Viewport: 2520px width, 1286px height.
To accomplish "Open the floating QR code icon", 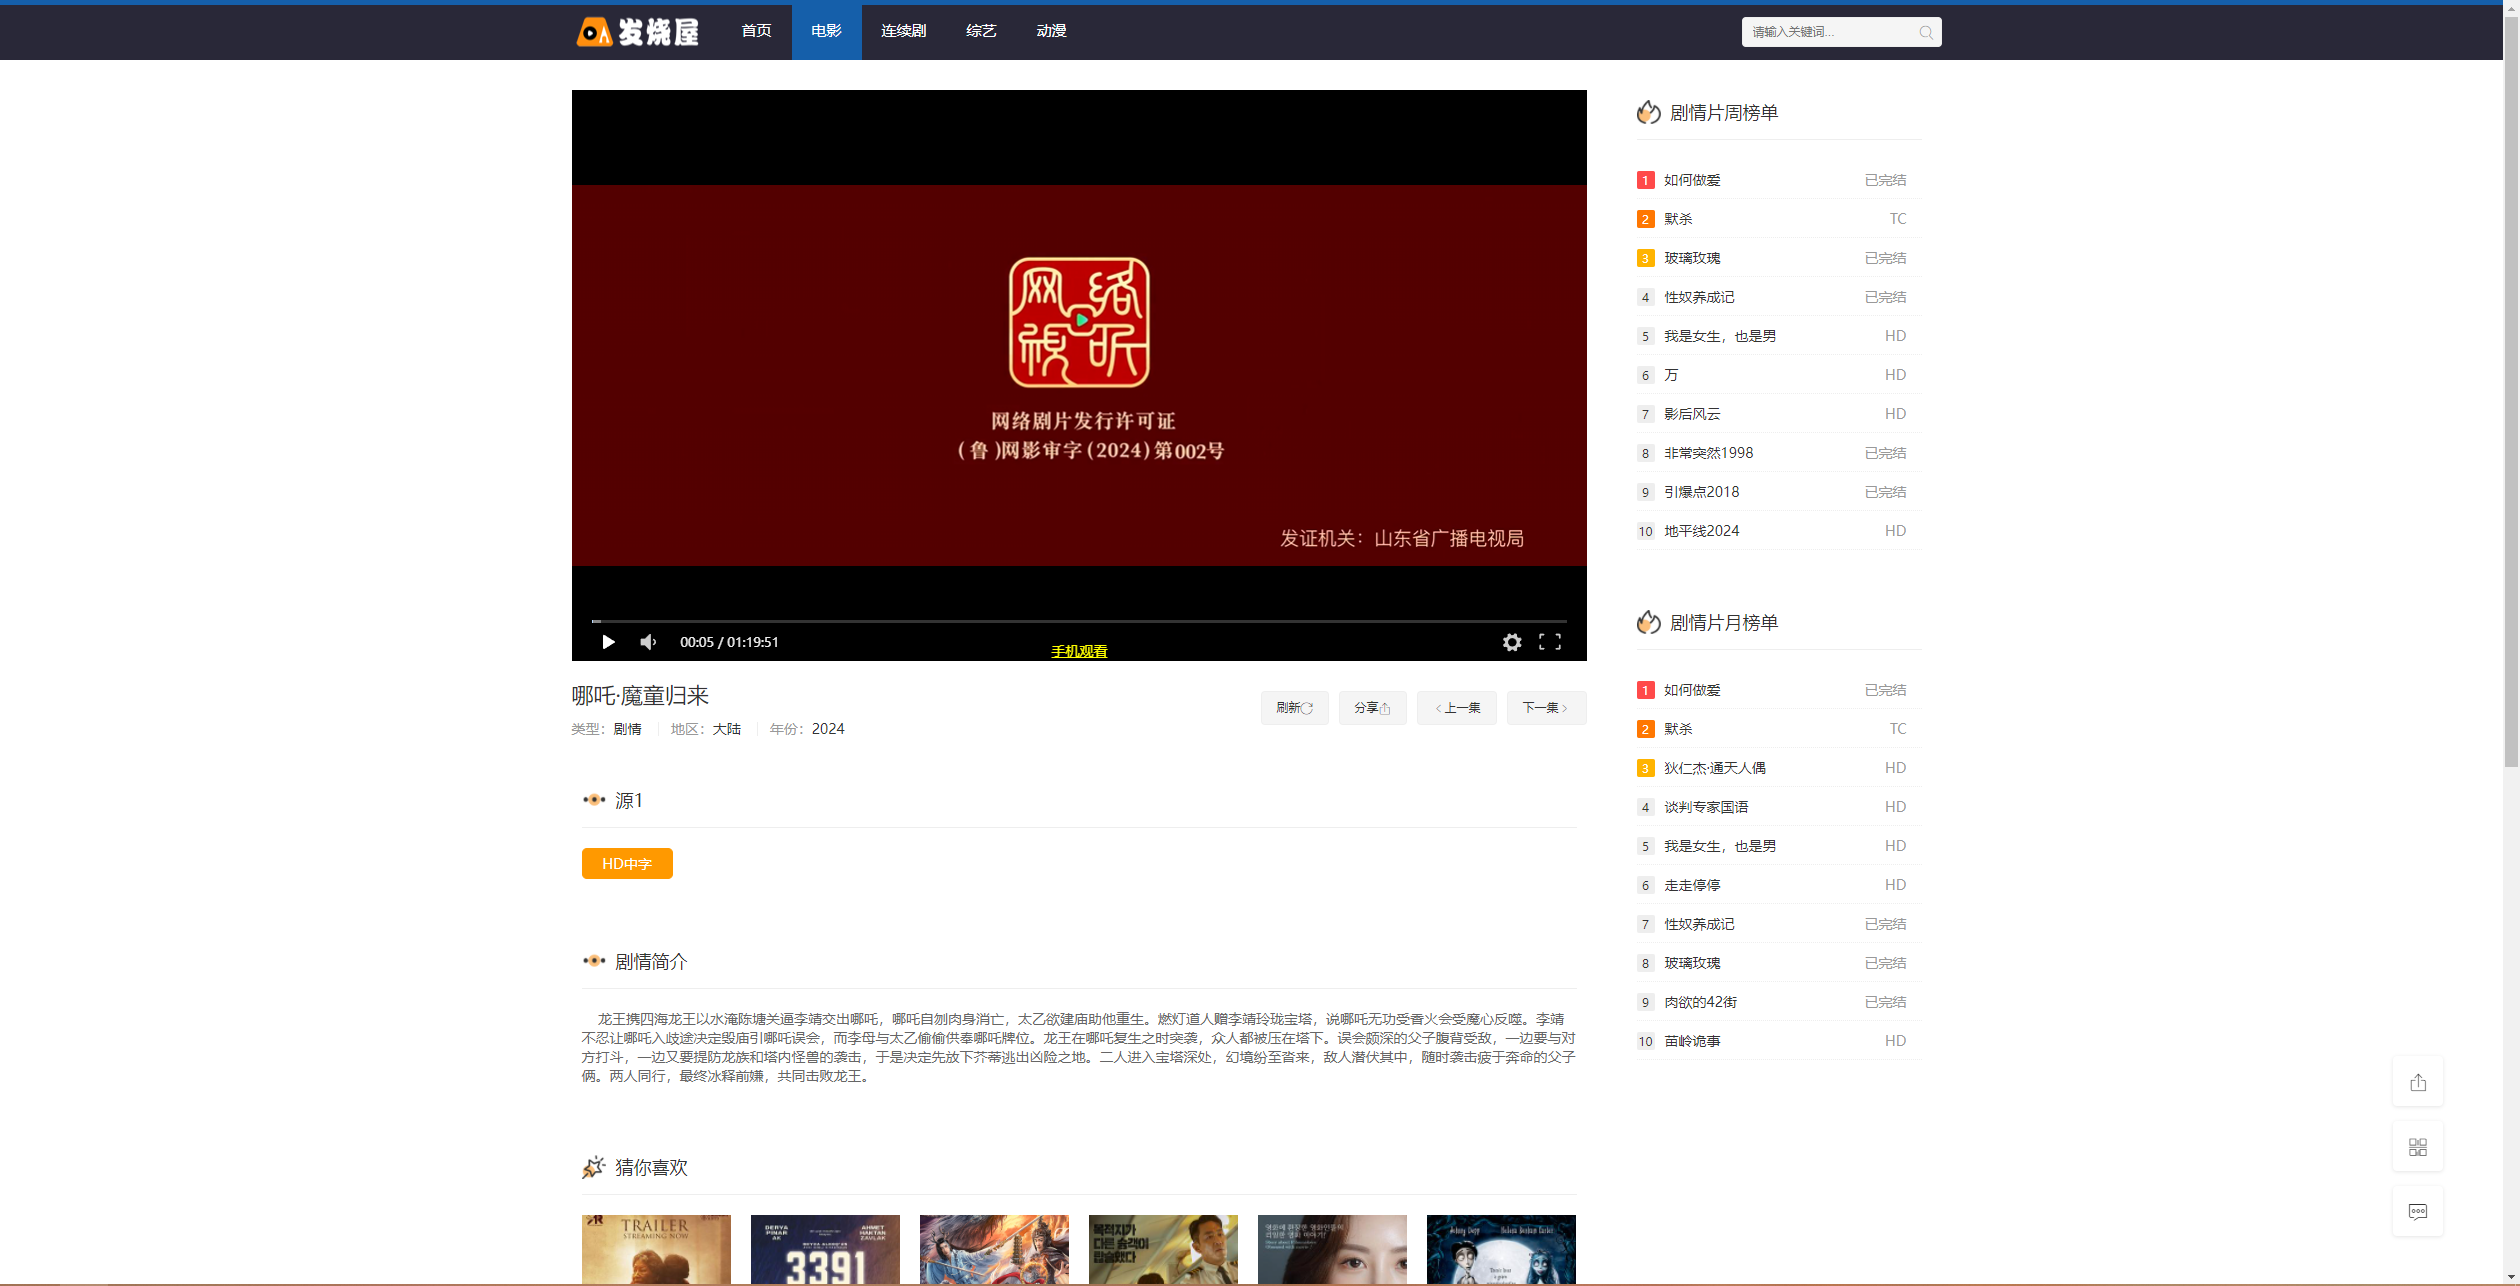I will click(2418, 1147).
